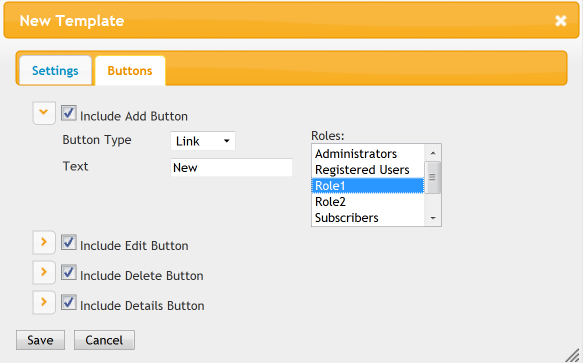Expand the Include Delete Button section
The image size is (583, 363).
(44, 272)
